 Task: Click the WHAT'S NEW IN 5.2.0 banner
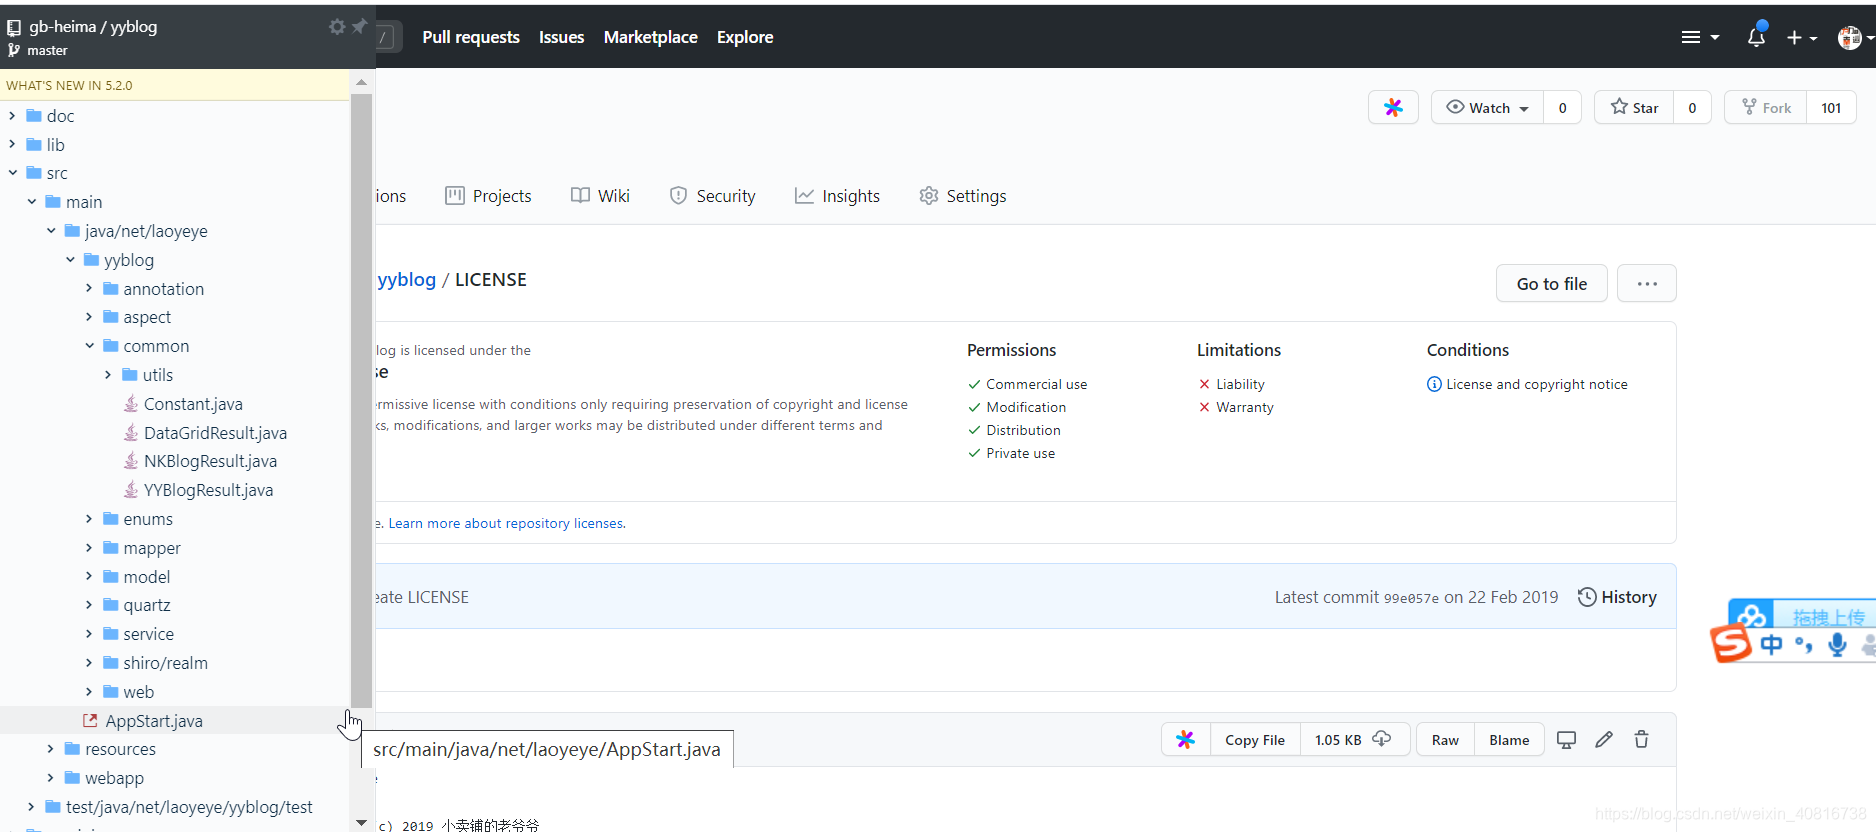click(x=174, y=85)
